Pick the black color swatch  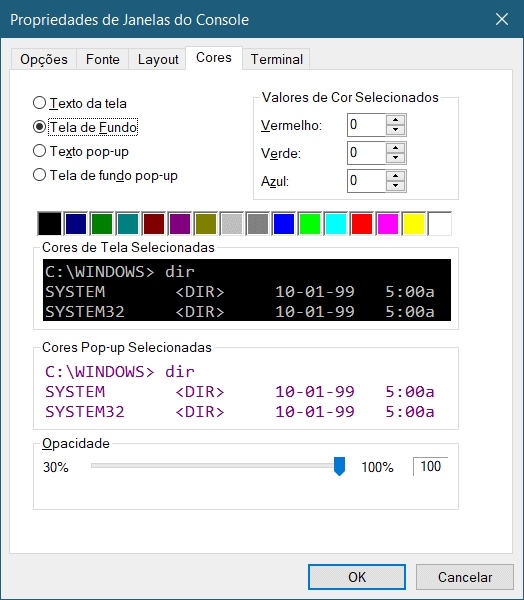[x=49, y=223]
